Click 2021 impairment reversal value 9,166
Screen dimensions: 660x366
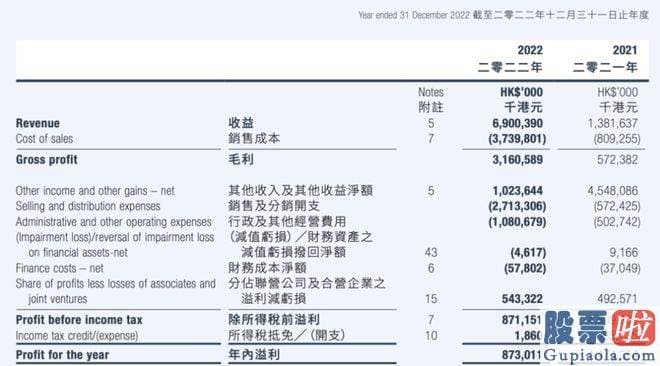(x=624, y=252)
